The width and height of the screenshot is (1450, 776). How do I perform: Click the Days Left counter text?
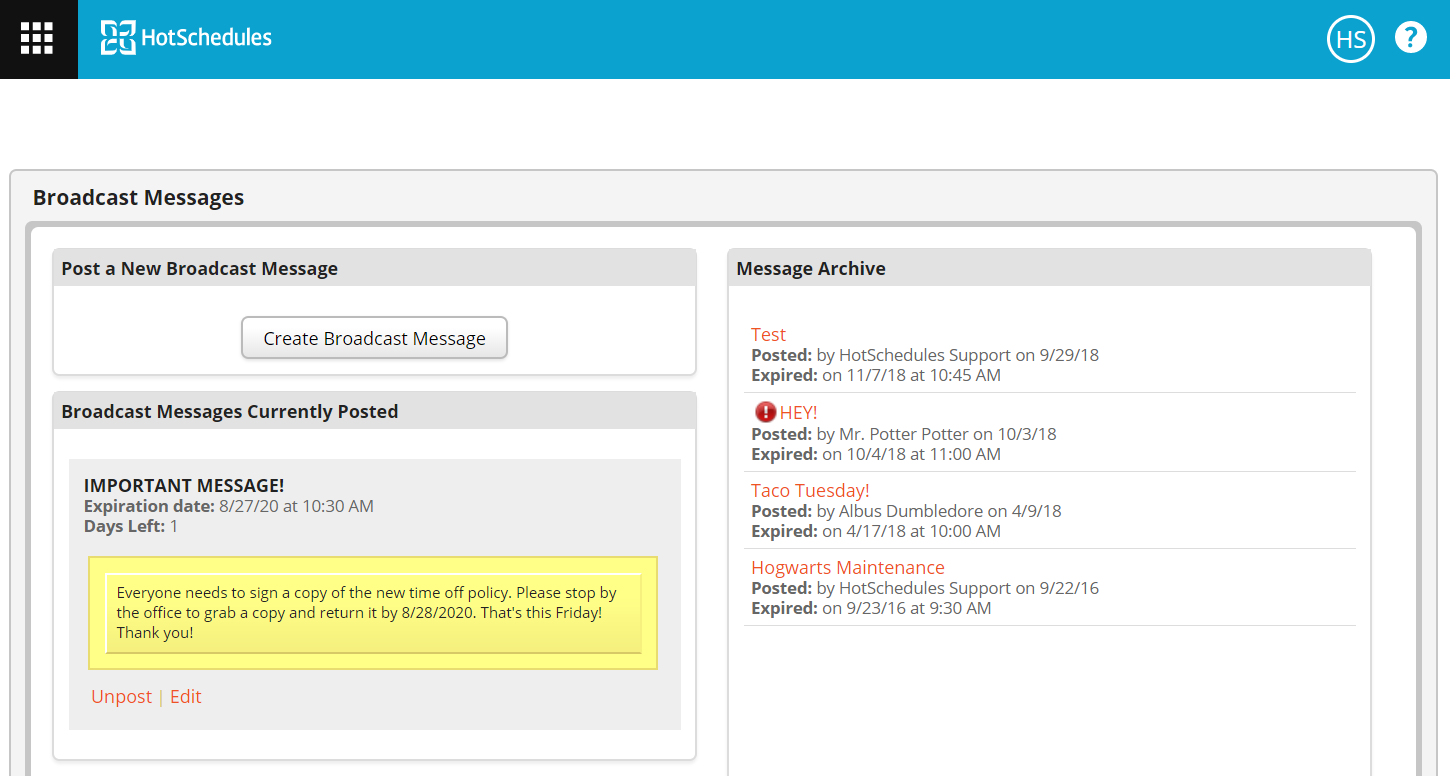tap(130, 526)
